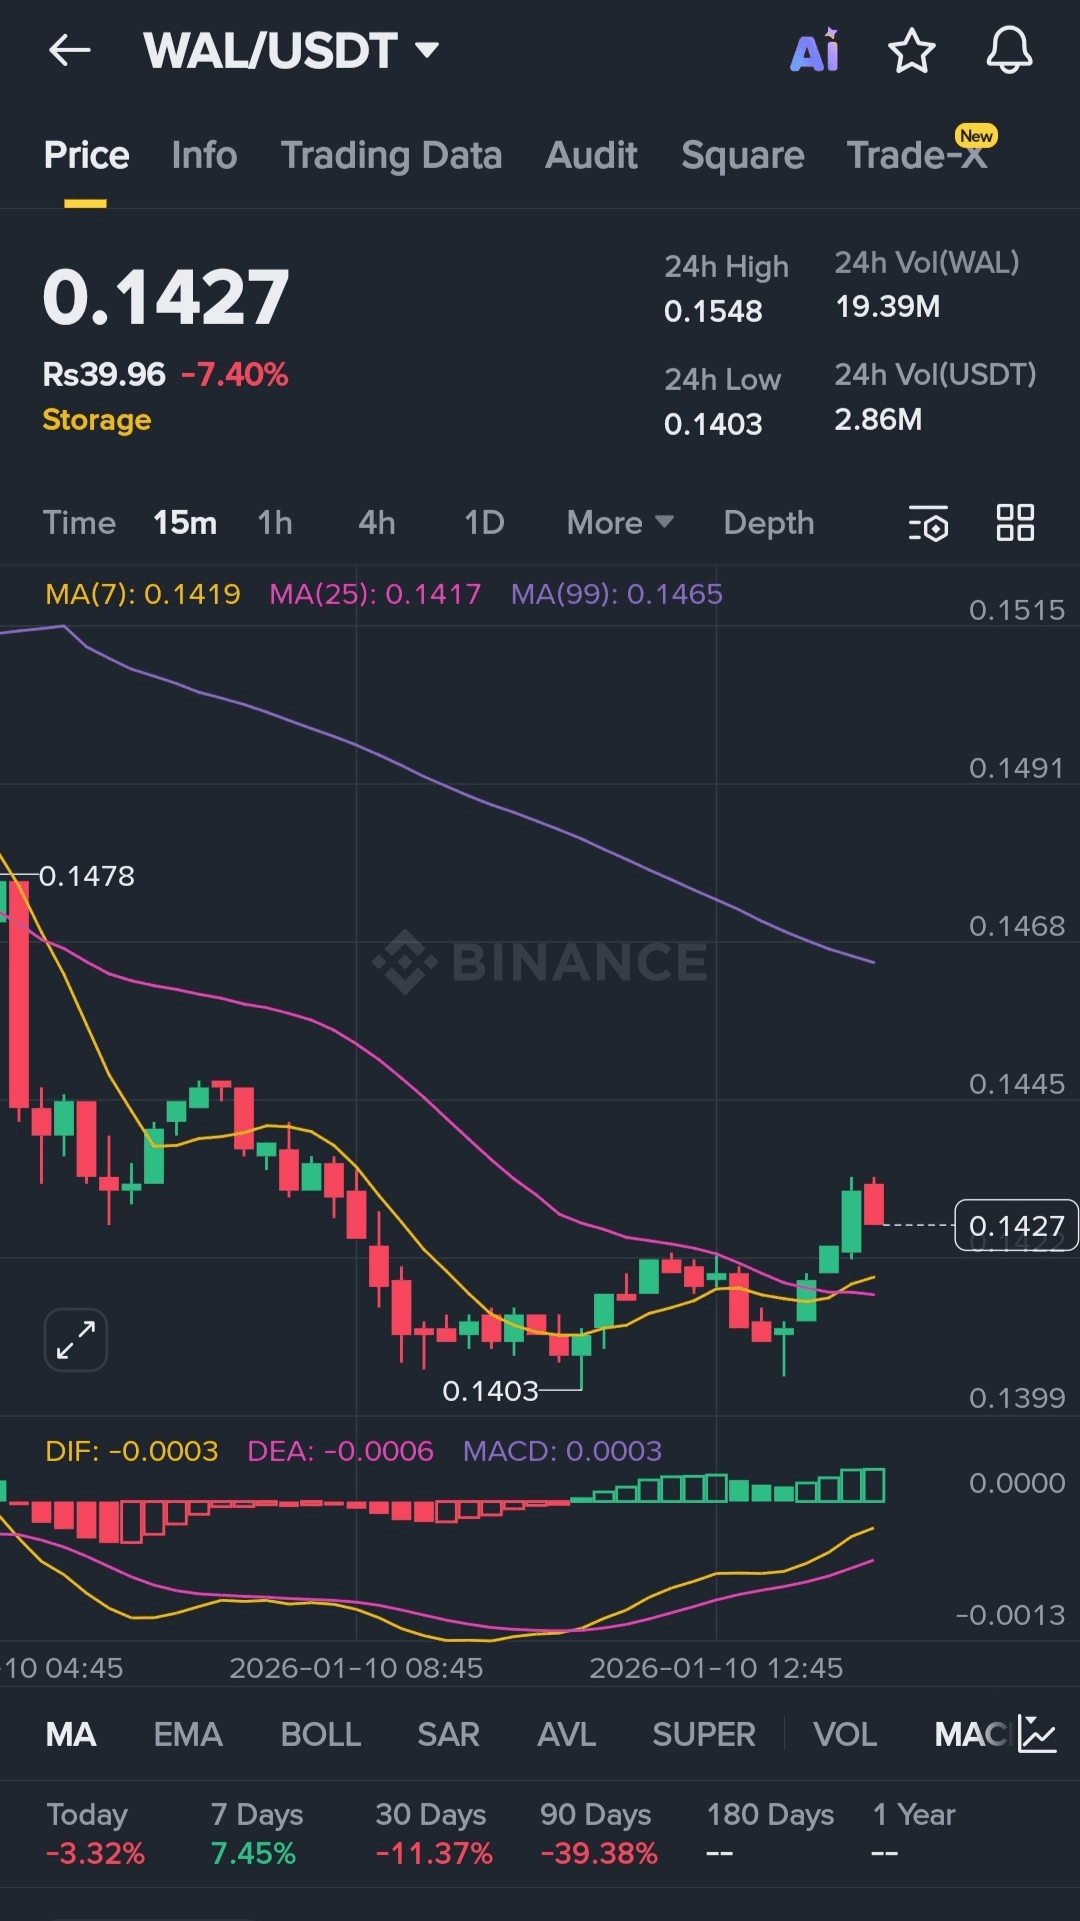Tap the 0.1427 current price label on chart
Screen dimensions: 1080x1921
[x=1016, y=1225]
